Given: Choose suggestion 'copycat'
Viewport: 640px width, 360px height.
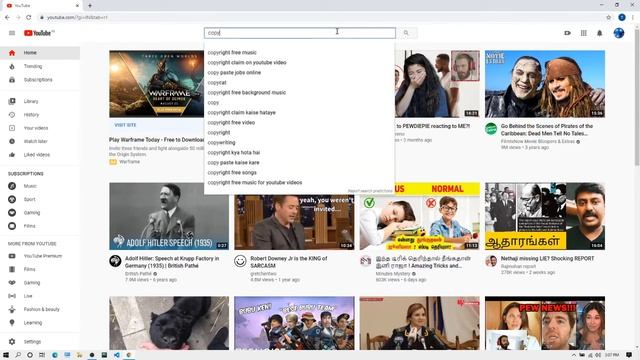Looking at the screenshot, I should pos(299,82).
